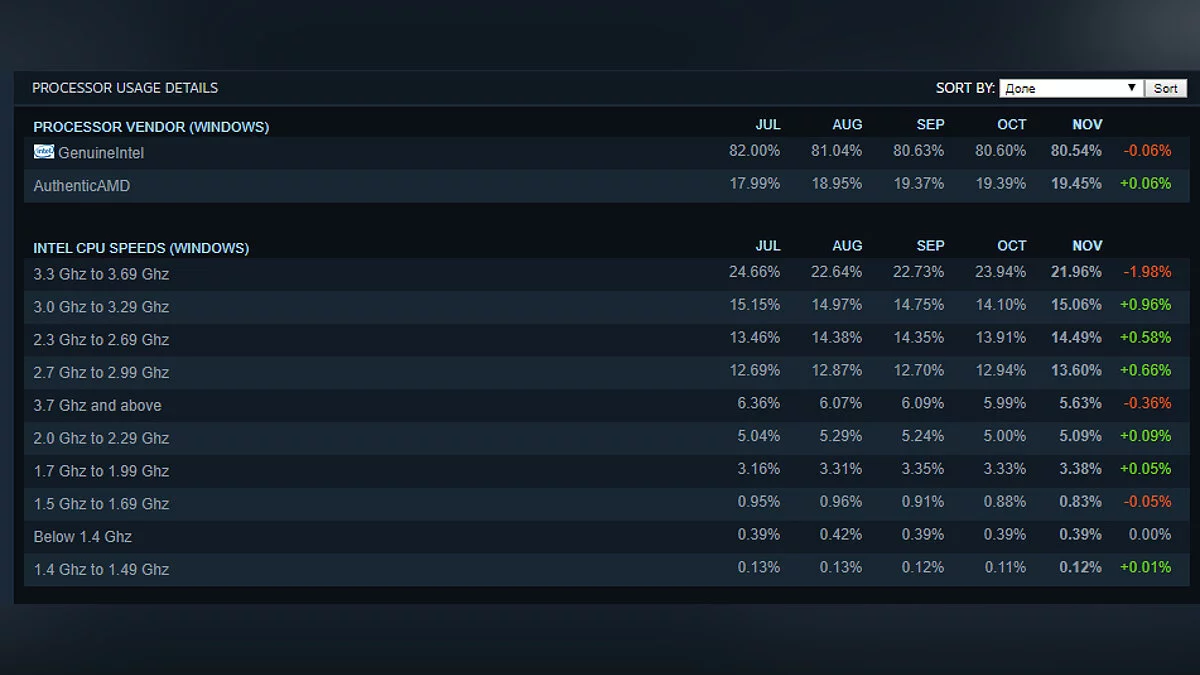Select the GenuineIntel vendor row
Viewport: 1200px width, 675px height.
[101, 154]
